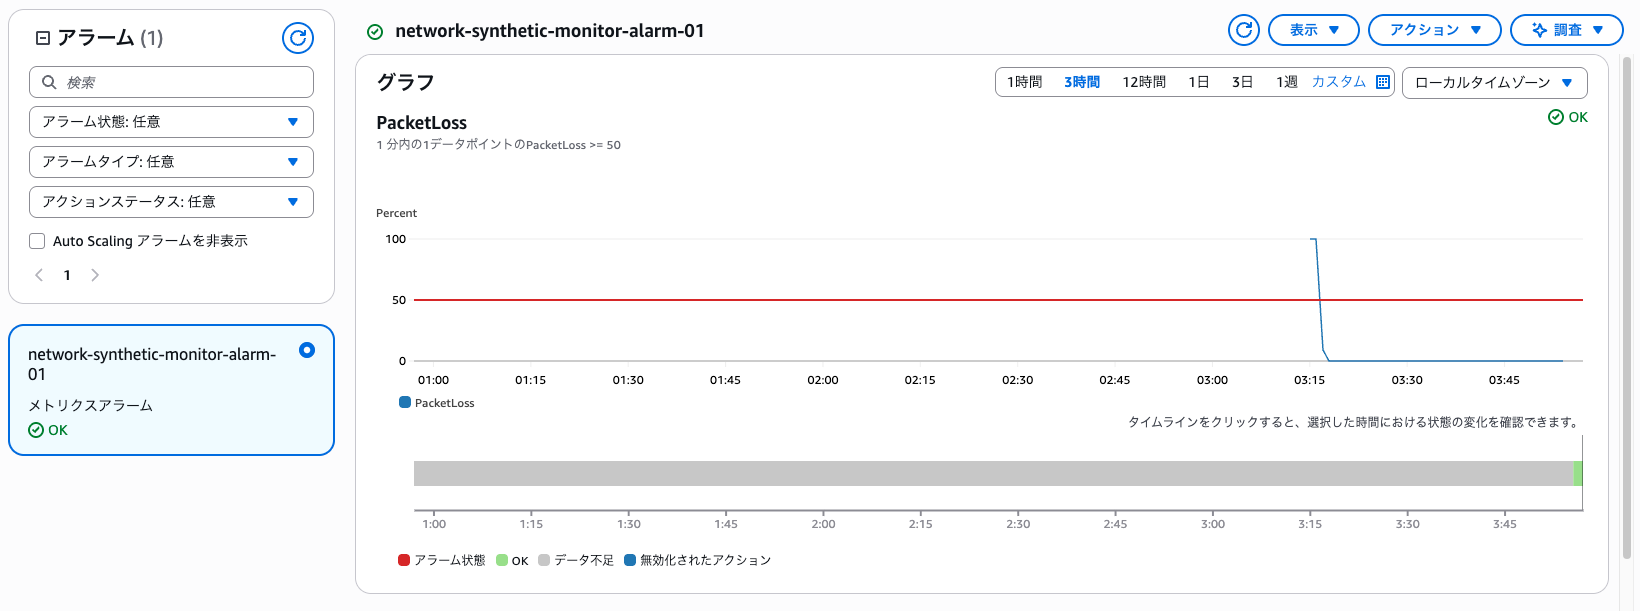The width and height of the screenshot is (1640, 611).
Task: Select page 1 in alarm pagination
Action: (x=67, y=275)
